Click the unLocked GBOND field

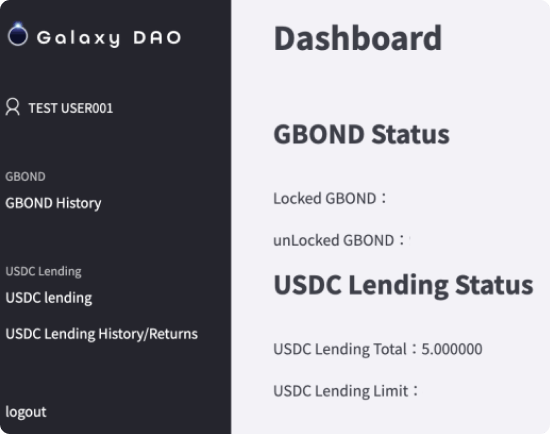(x=342, y=241)
